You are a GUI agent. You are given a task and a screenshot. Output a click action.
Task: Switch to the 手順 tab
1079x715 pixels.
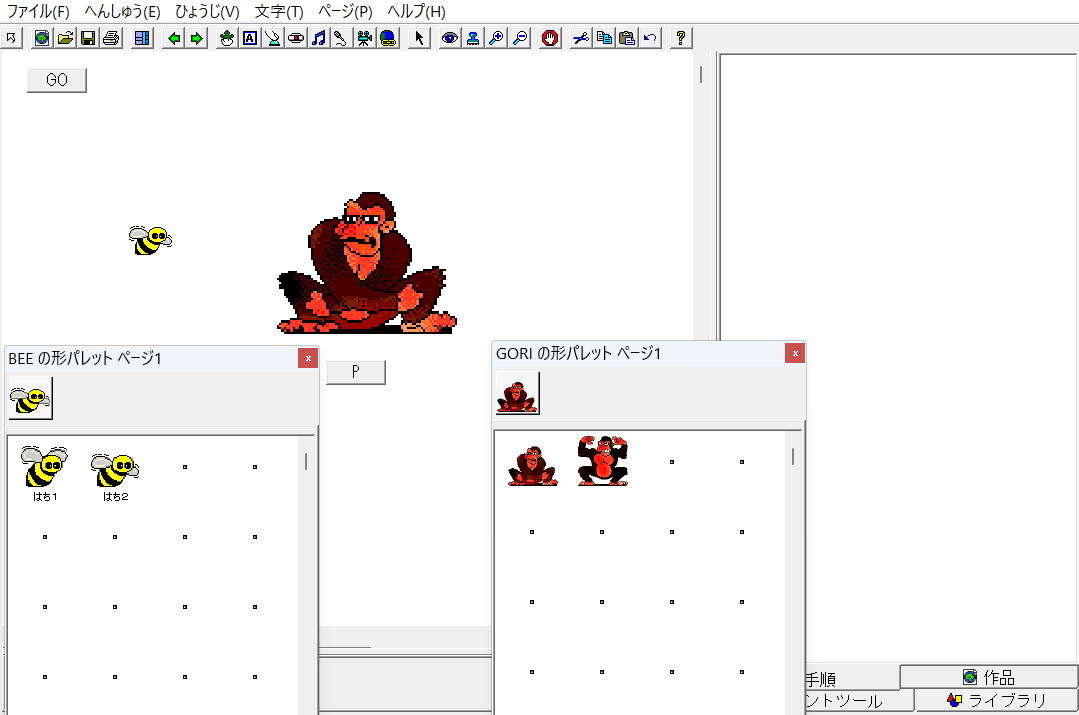851,679
